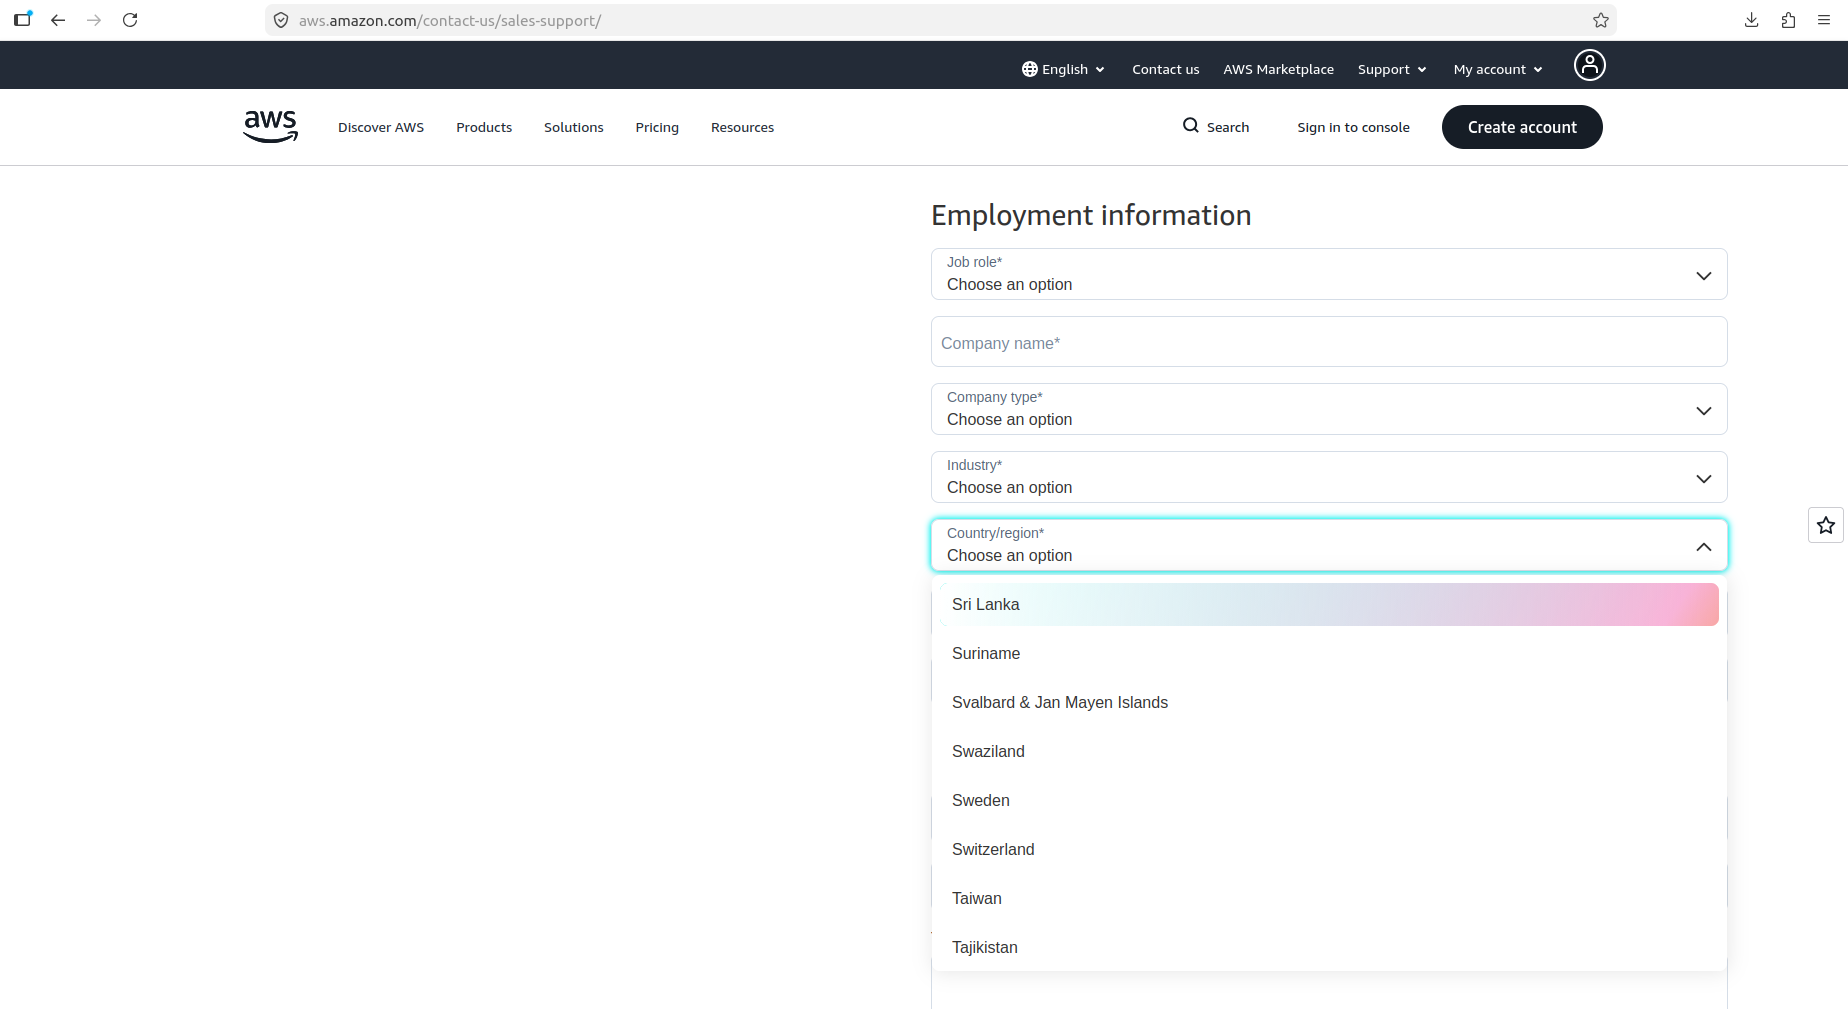This screenshot has height=1009, width=1848.
Task: Select Switzerland from the country list
Action: [993, 849]
